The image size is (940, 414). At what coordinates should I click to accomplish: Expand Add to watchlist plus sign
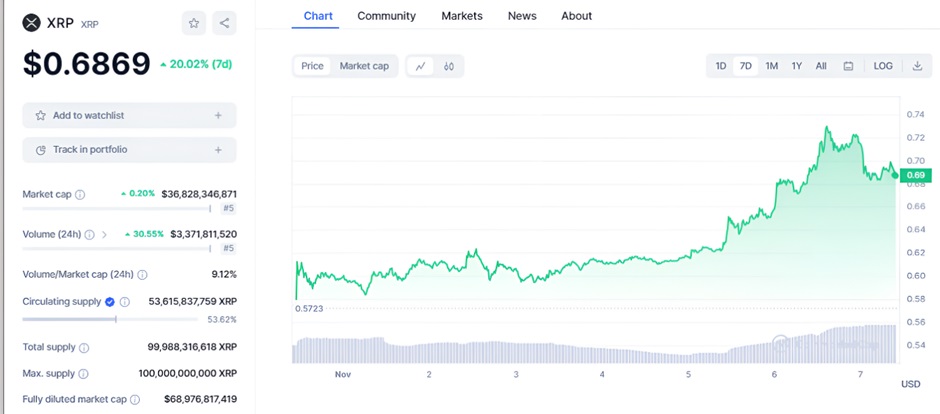pyautogui.click(x=218, y=116)
